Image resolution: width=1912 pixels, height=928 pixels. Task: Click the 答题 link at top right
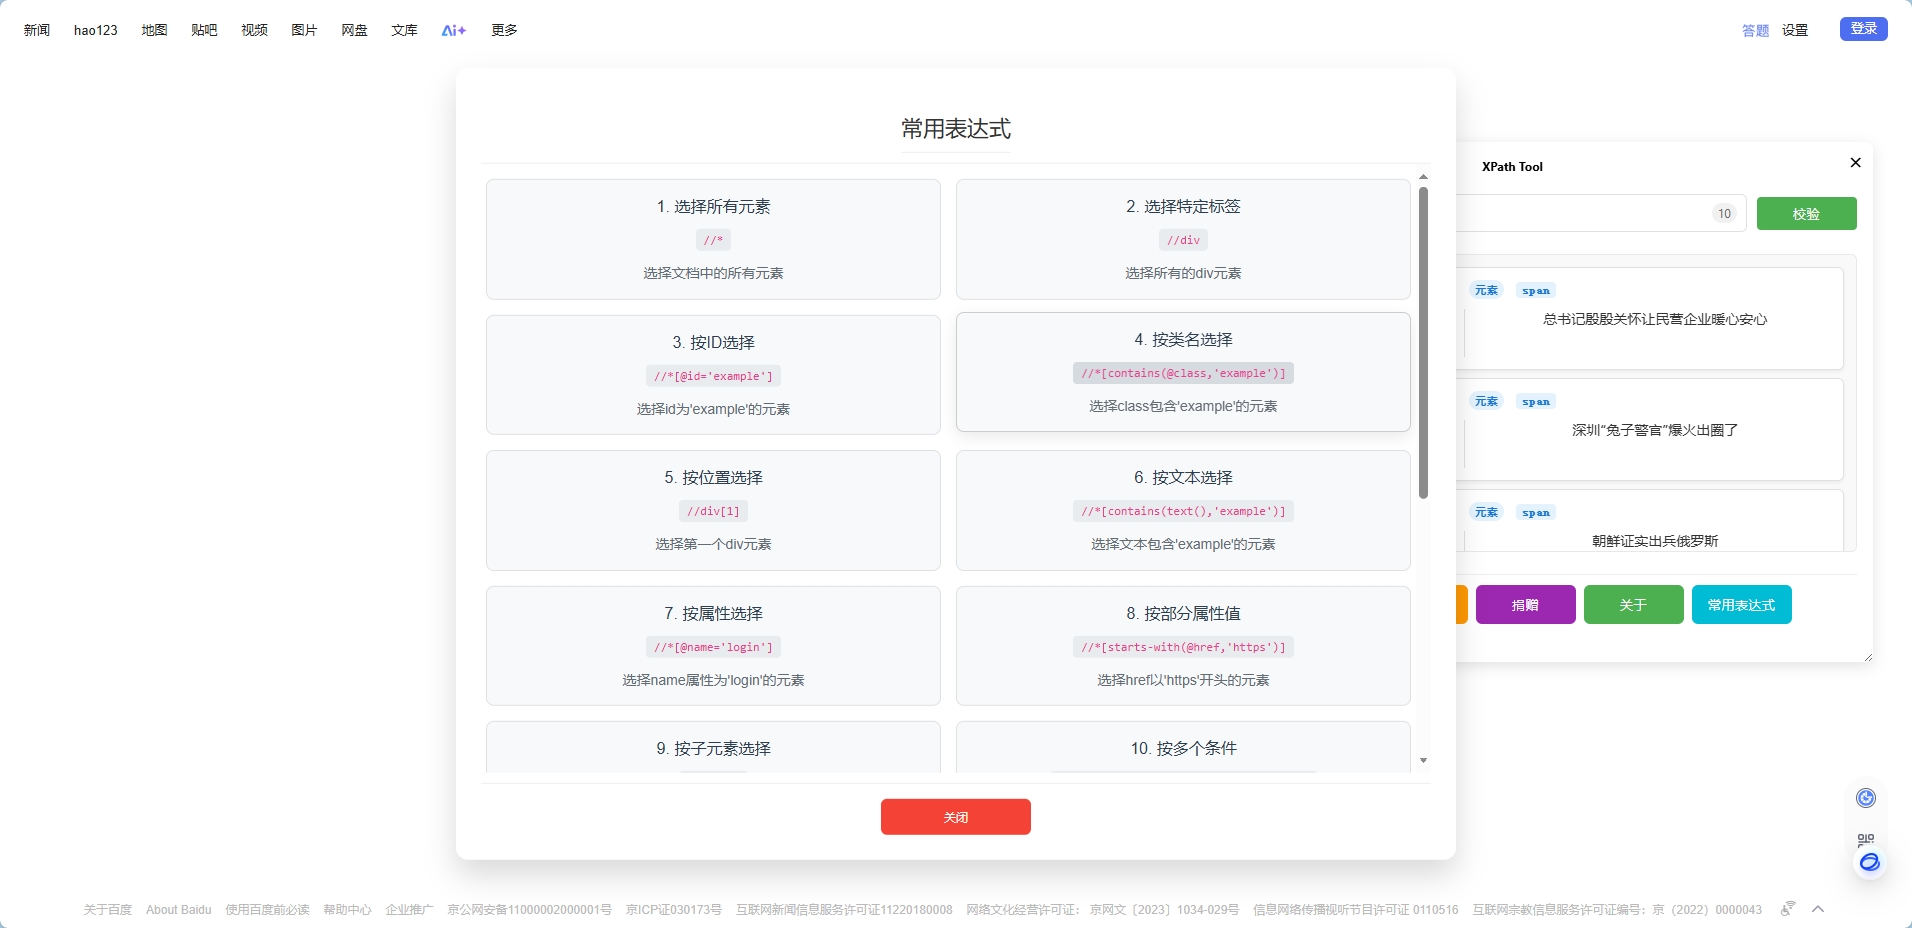[x=1755, y=30]
